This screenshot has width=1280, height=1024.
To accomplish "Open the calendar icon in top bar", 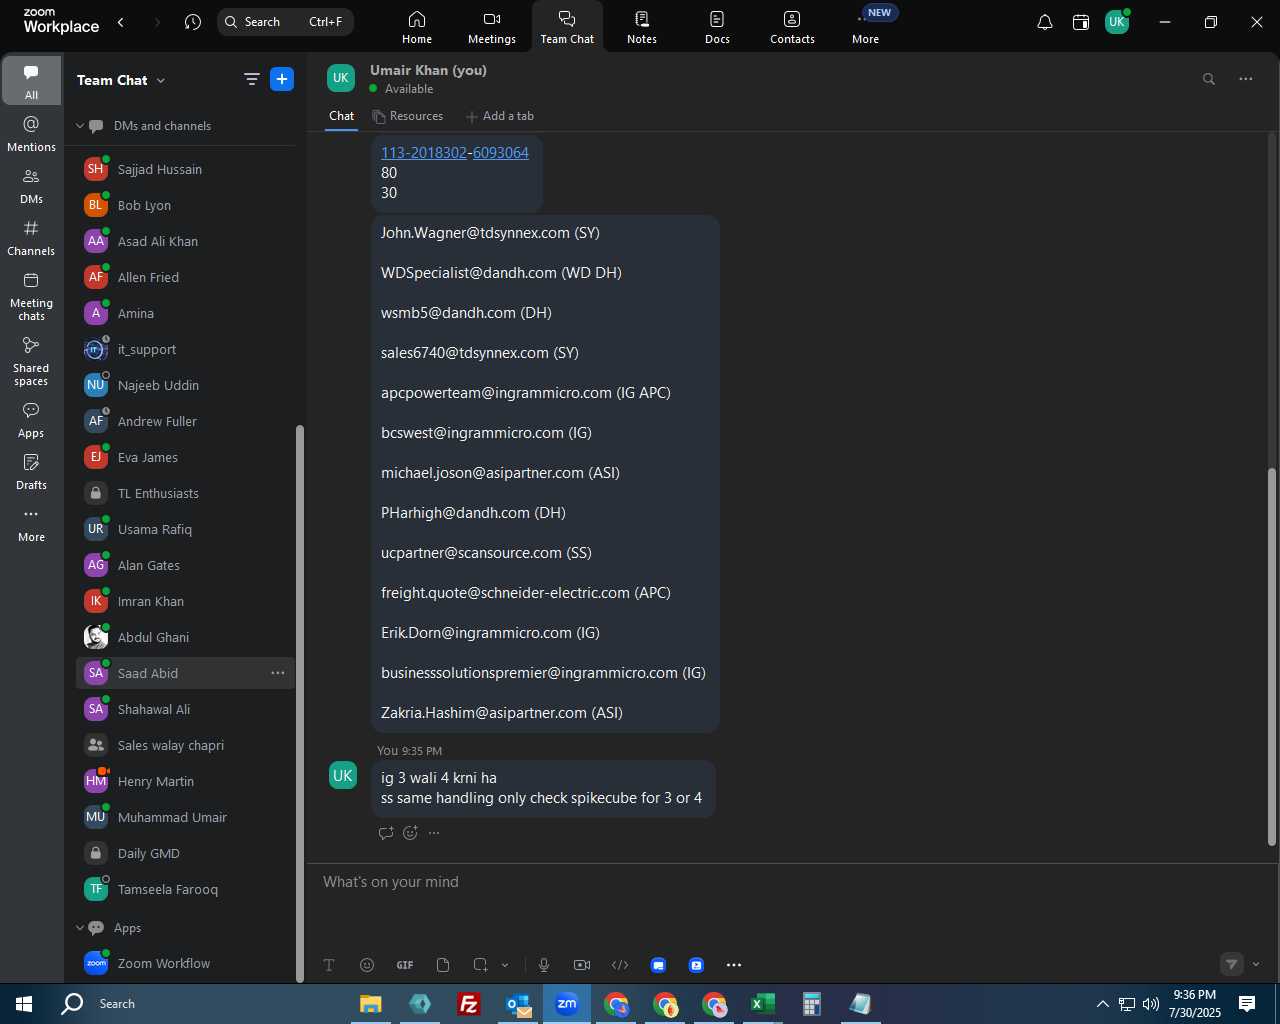I will (1081, 22).
